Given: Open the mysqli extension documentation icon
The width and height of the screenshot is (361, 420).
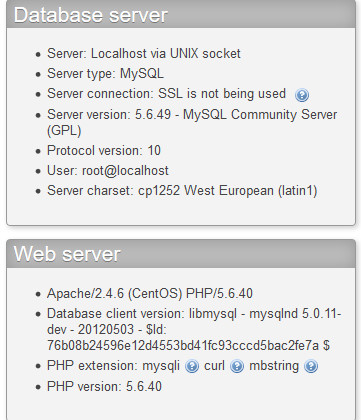Looking at the screenshot, I should [192, 366].
